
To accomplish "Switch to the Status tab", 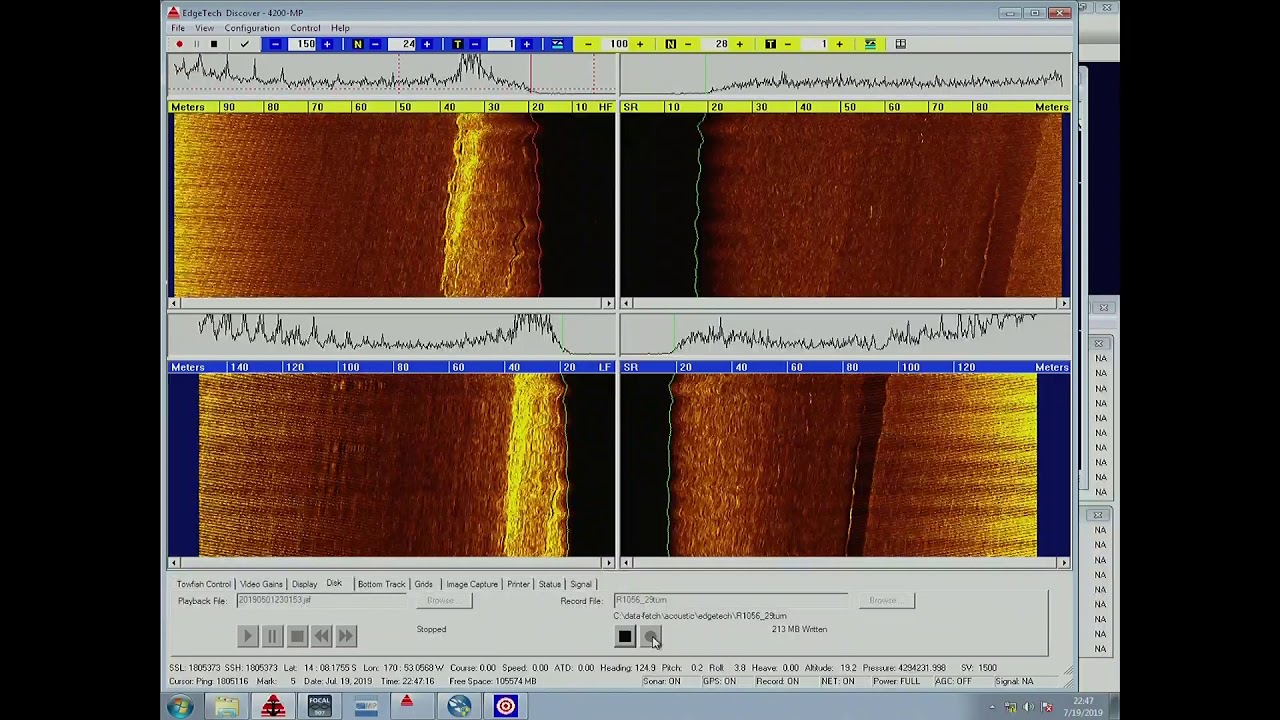I will pyautogui.click(x=549, y=584).
